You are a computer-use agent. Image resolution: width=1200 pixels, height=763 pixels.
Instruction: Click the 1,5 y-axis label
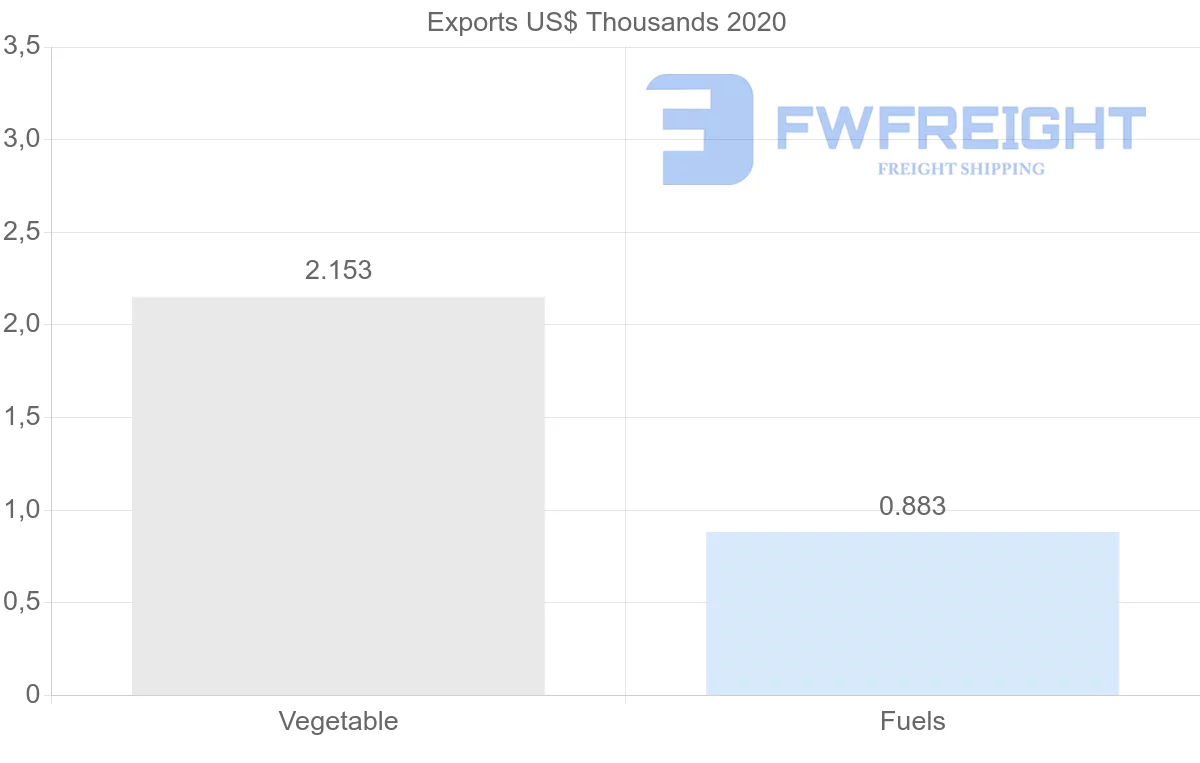[21, 417]
